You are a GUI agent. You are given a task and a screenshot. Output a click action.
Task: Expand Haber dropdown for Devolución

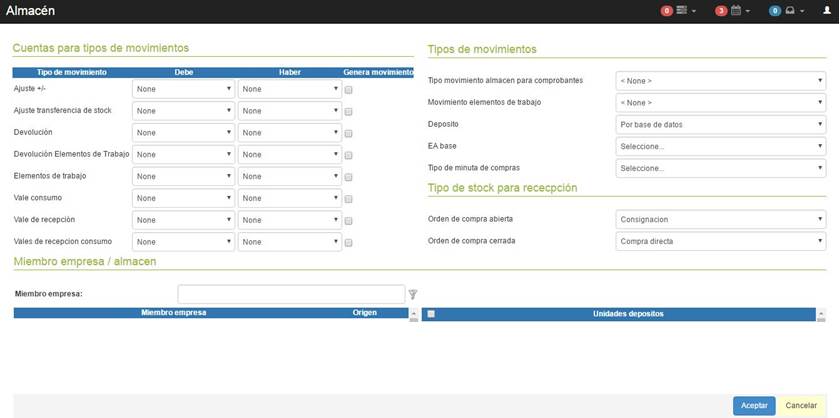[289, 132]
